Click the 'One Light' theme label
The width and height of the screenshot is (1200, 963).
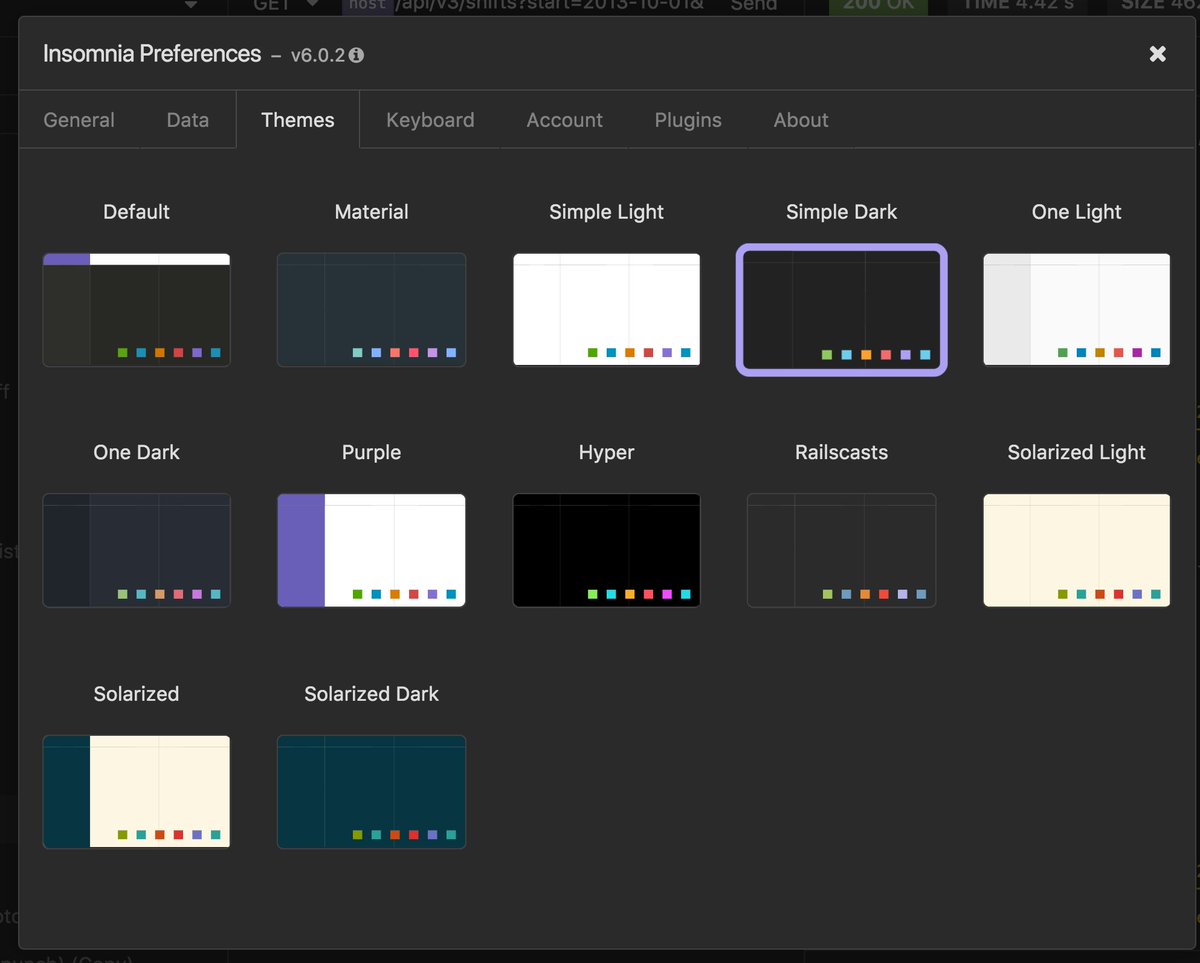point(1077,212)
